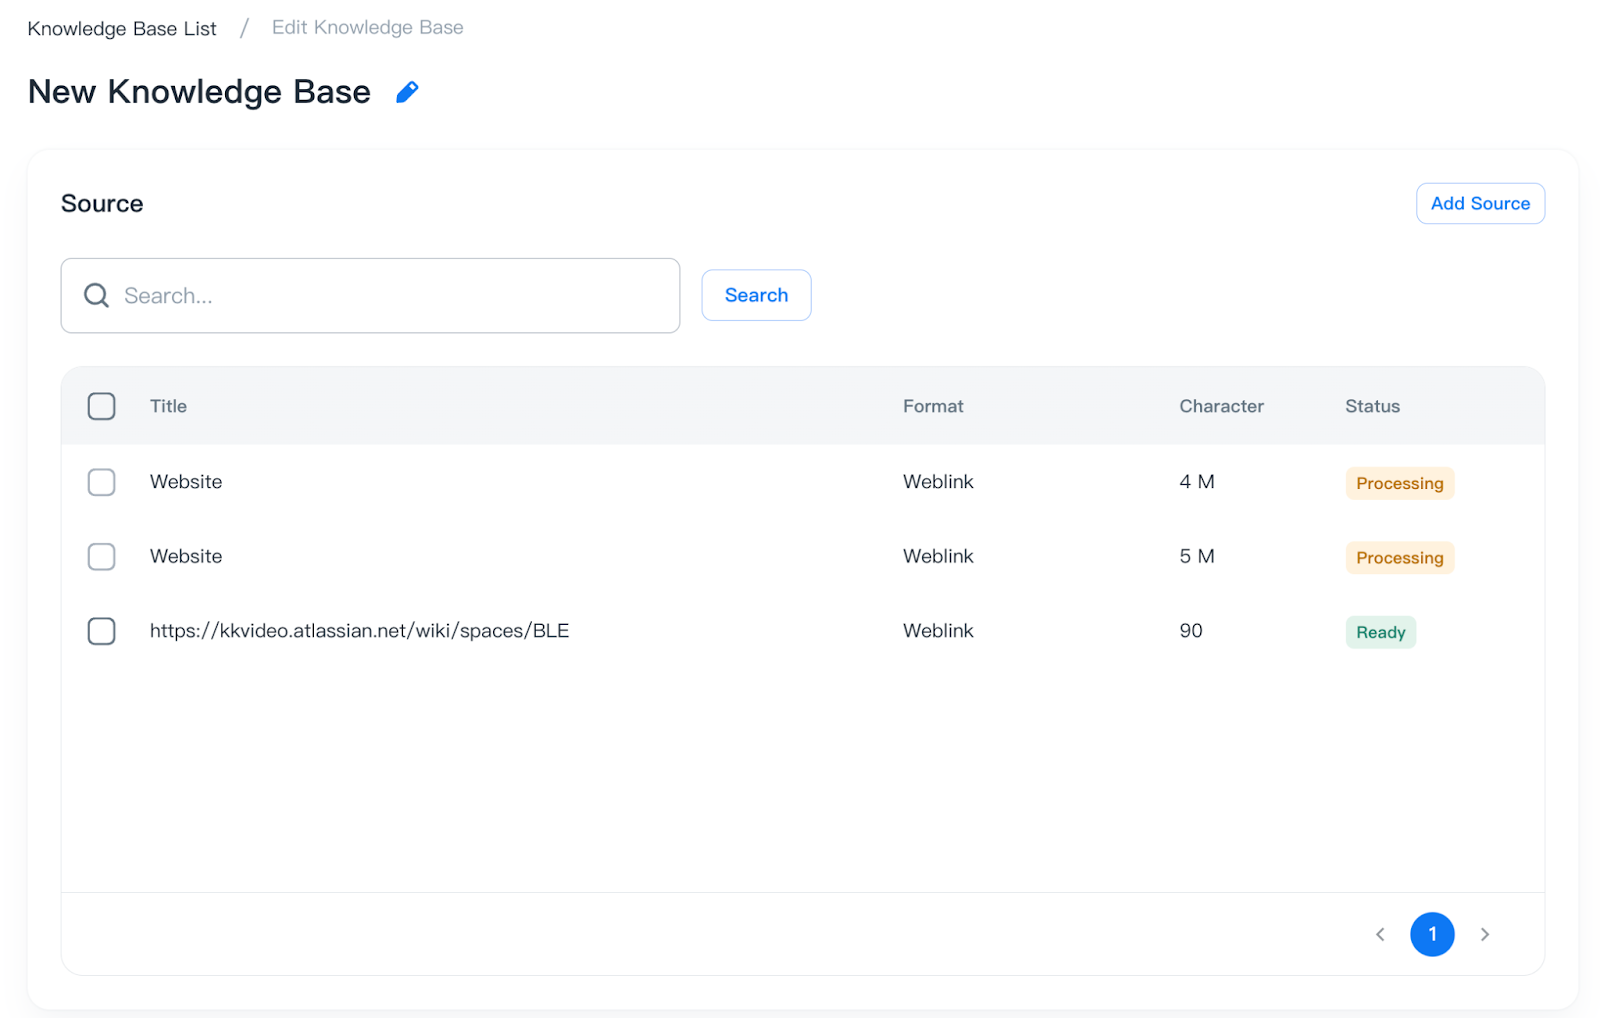Screen dimensions: 1600x1018
Task: Check the box for the 5 M Website row
Action: (101, 556)
